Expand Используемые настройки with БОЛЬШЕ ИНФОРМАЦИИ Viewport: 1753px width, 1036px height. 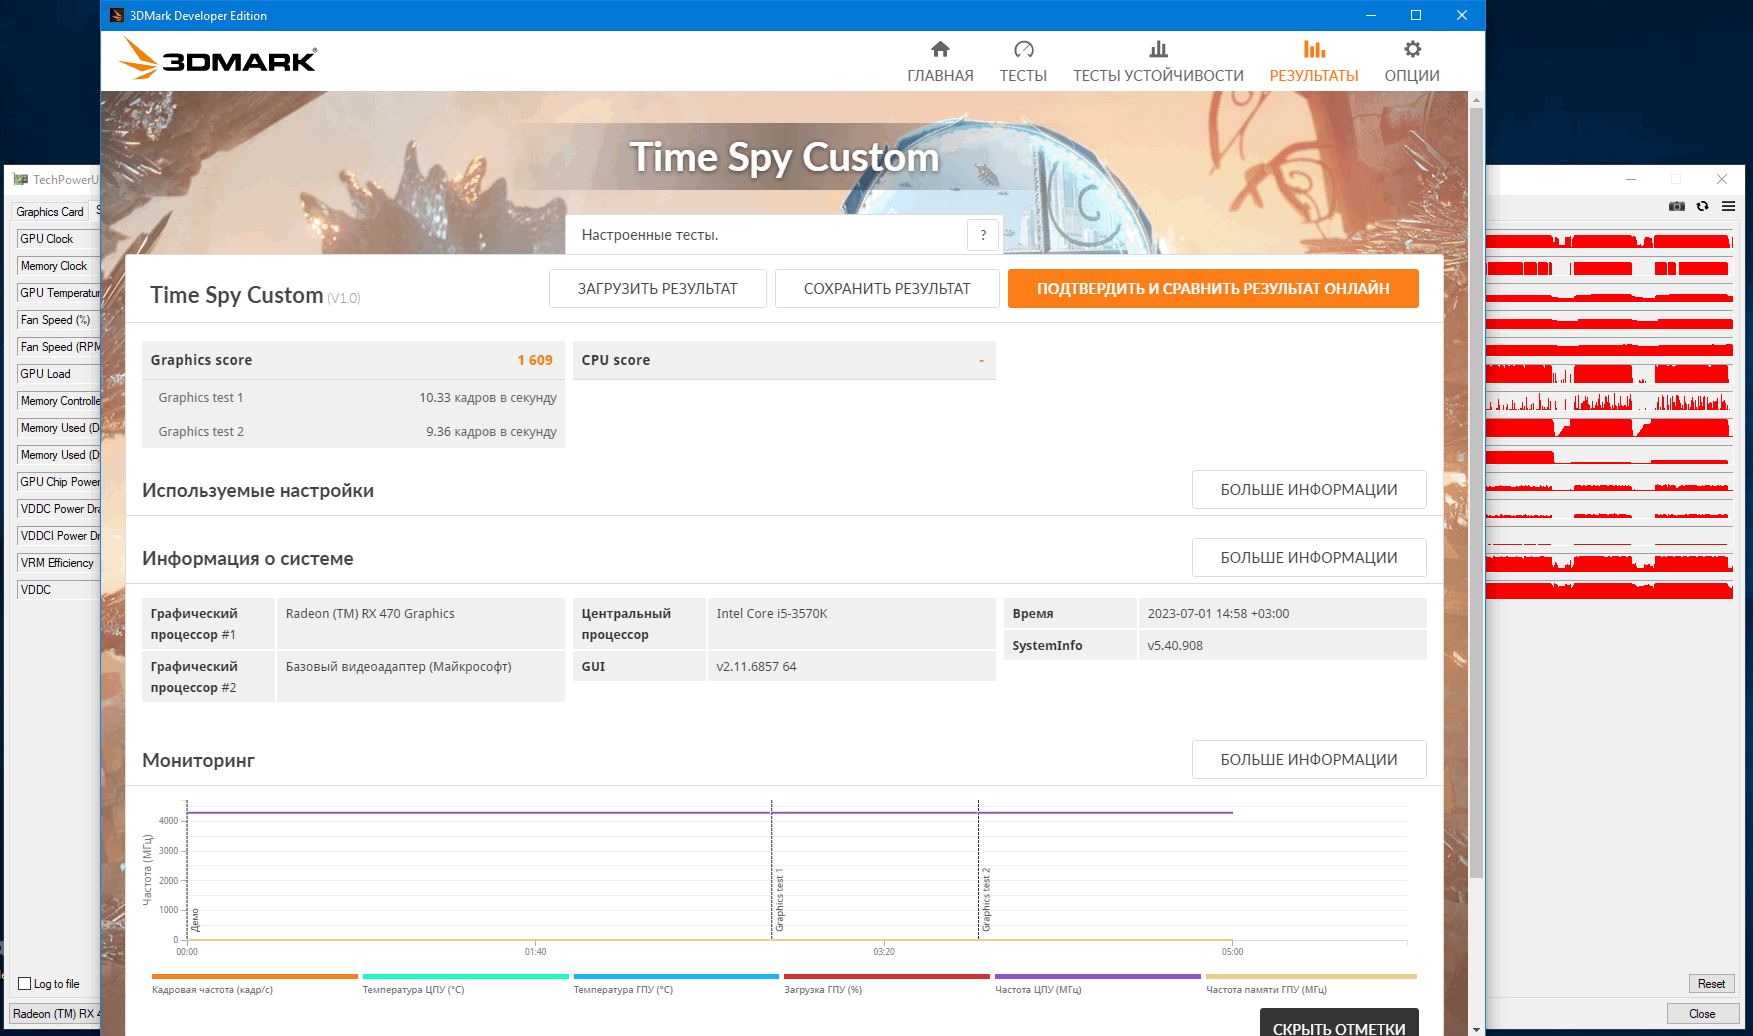[1308, 490]
